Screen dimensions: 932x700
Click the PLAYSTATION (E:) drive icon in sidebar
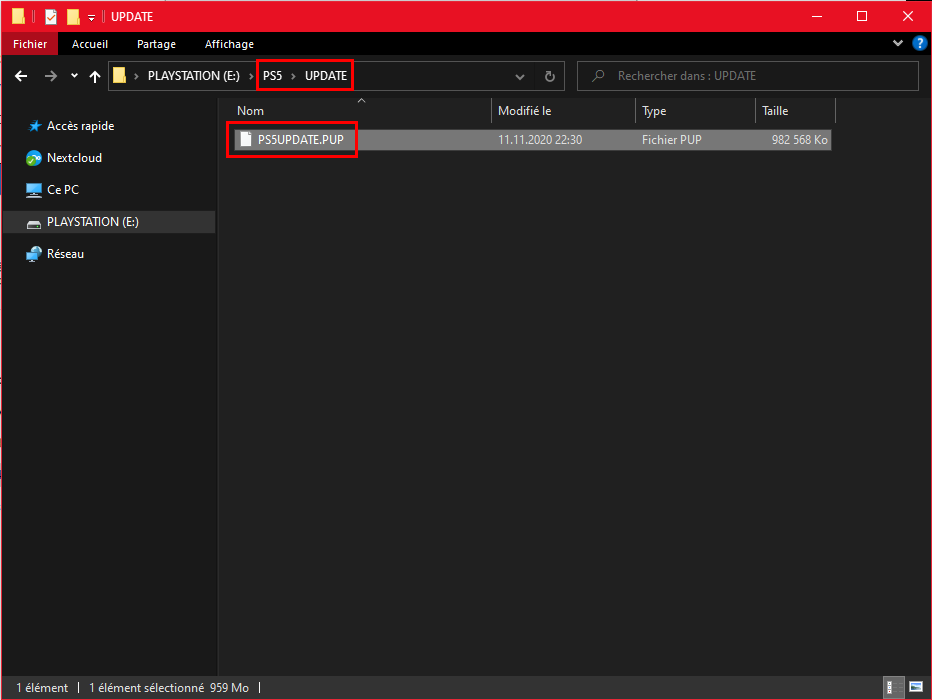pyautogui.click(x=34, y=223)
